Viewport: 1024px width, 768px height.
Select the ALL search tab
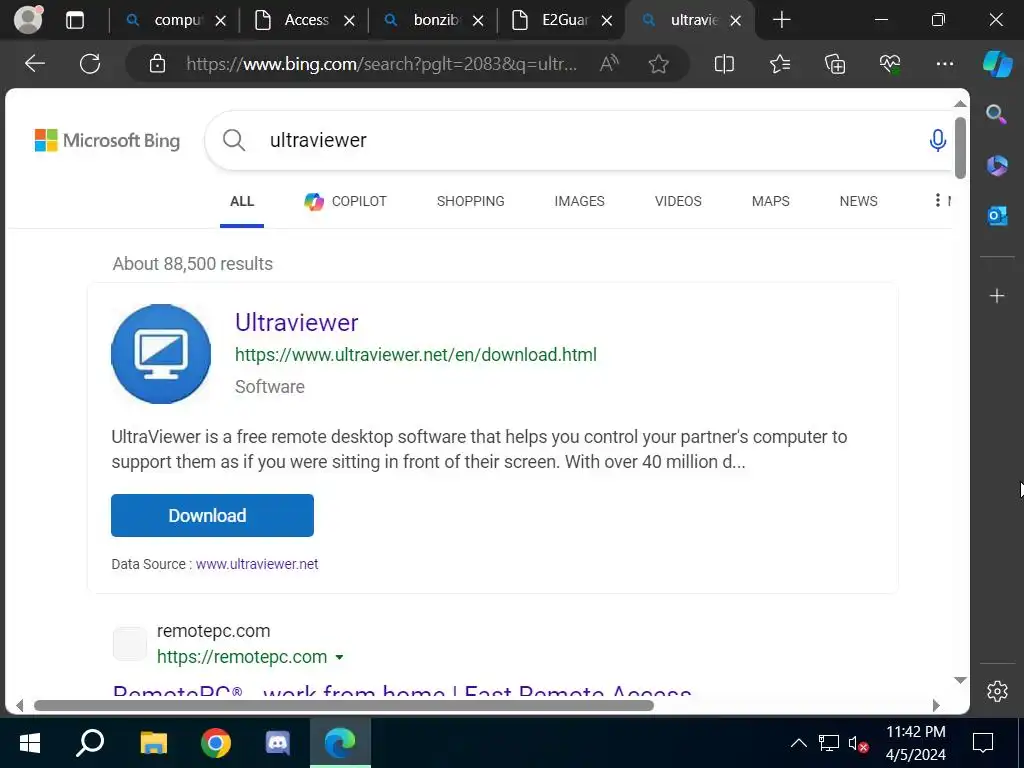tap(242, 201)
